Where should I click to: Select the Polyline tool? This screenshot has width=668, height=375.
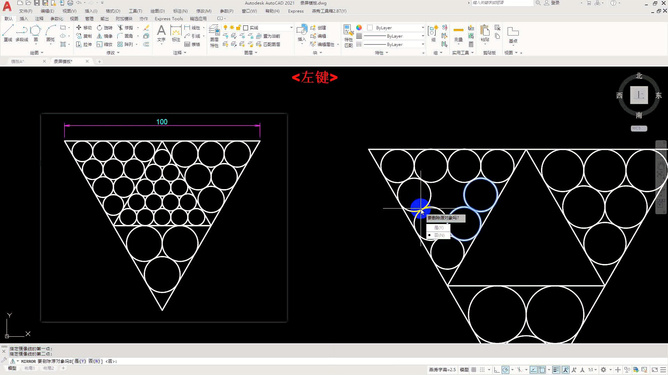pos(22,33)
